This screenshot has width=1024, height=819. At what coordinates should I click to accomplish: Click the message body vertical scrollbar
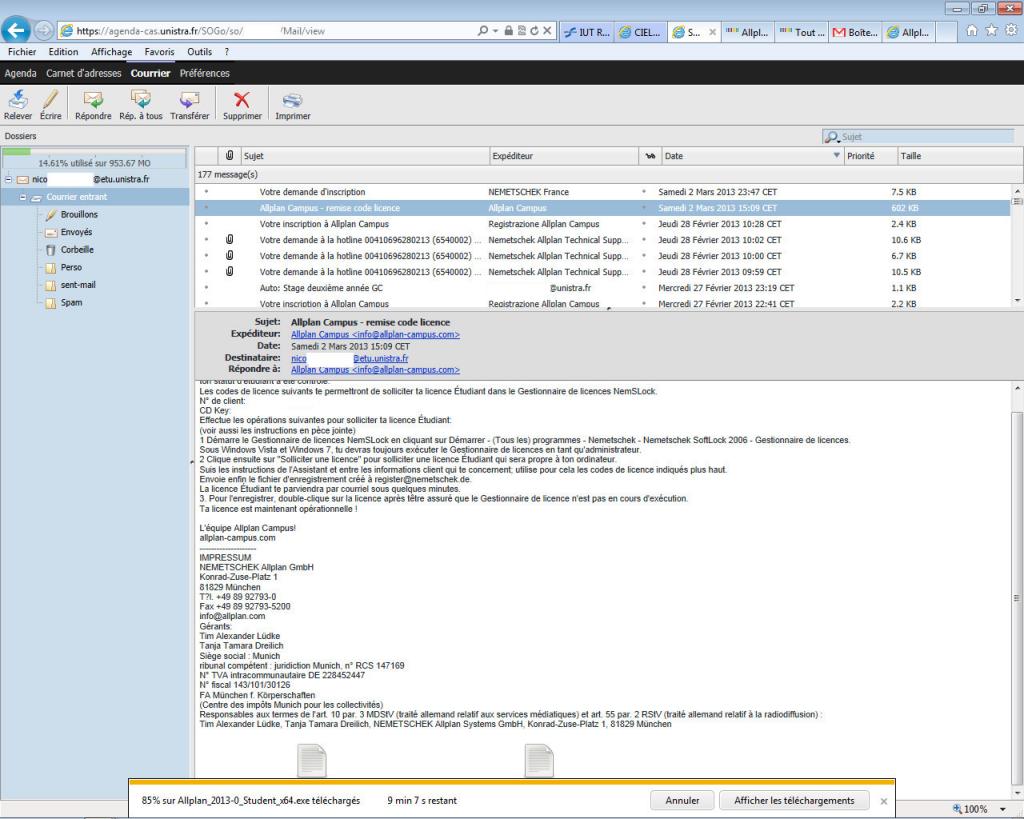click(1017, 598)
